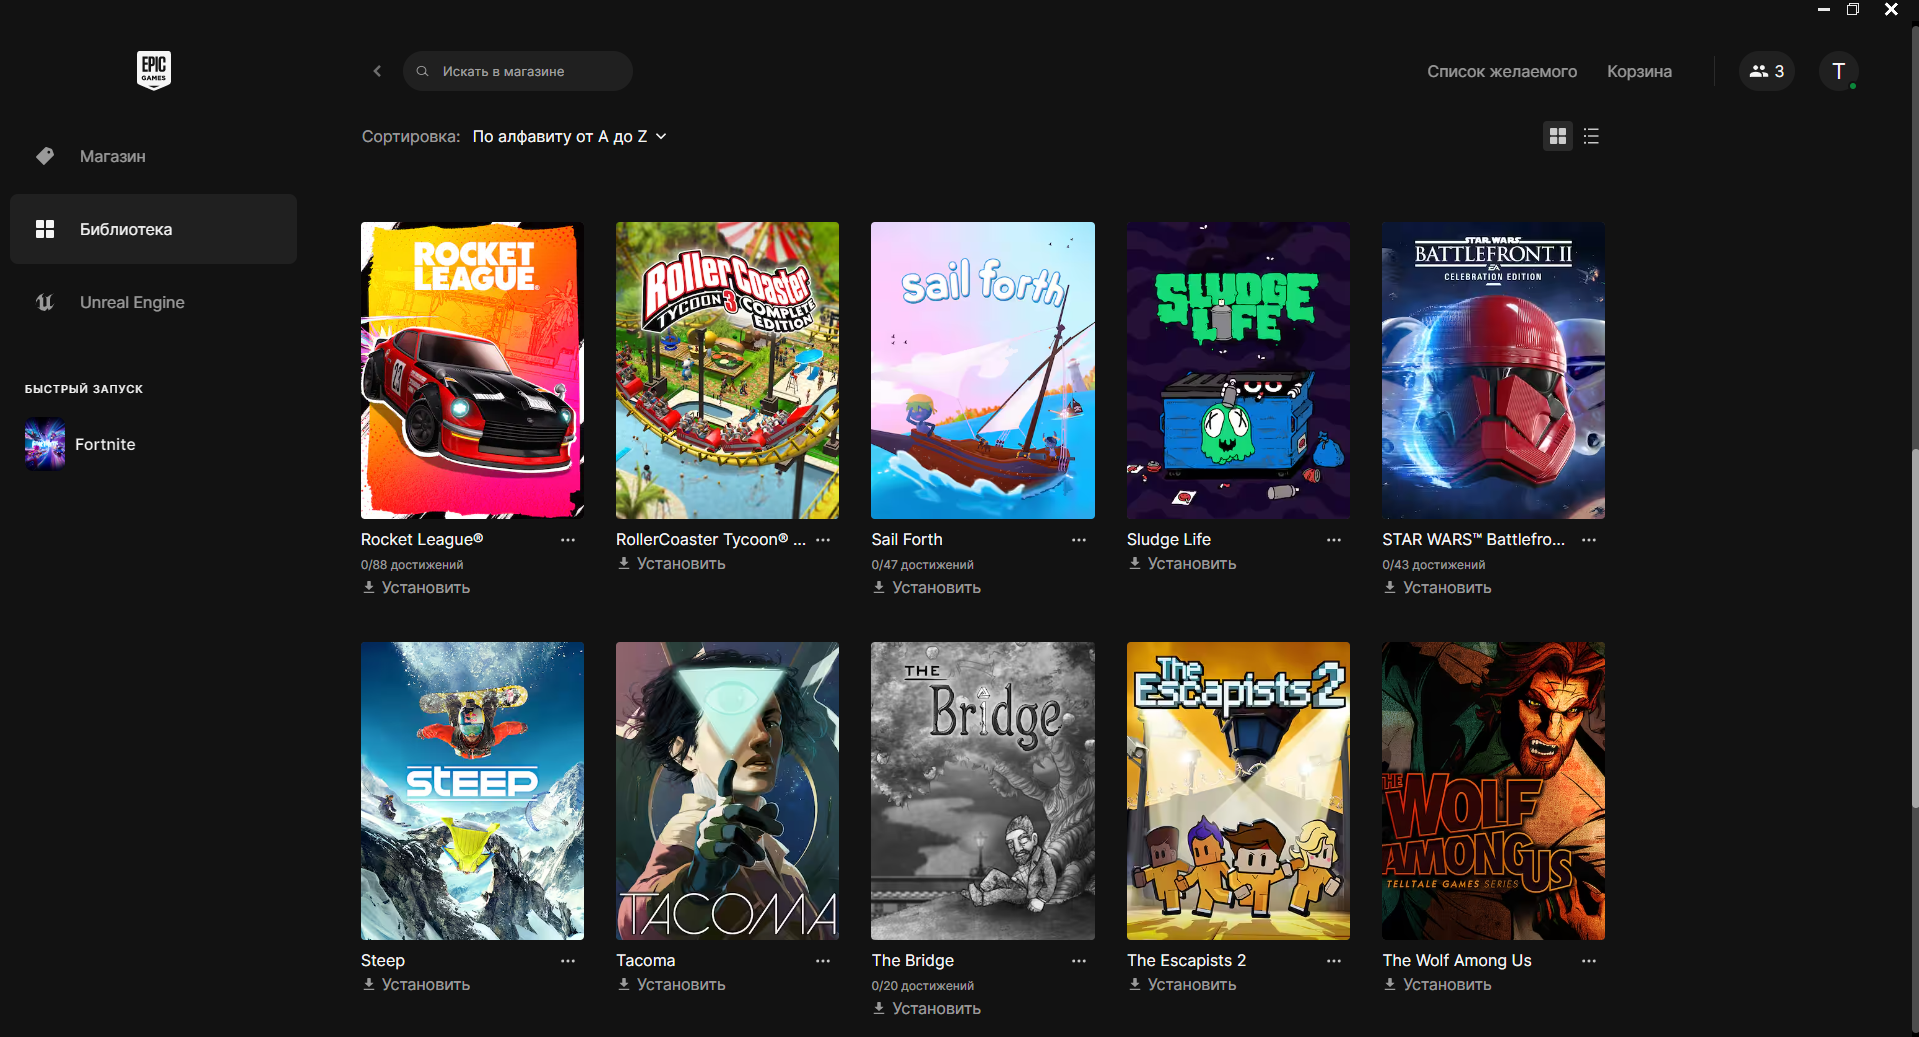Click the 0/88 достижений text
The height and width of the screenshot is (1037, 1919).
[412, 565]
